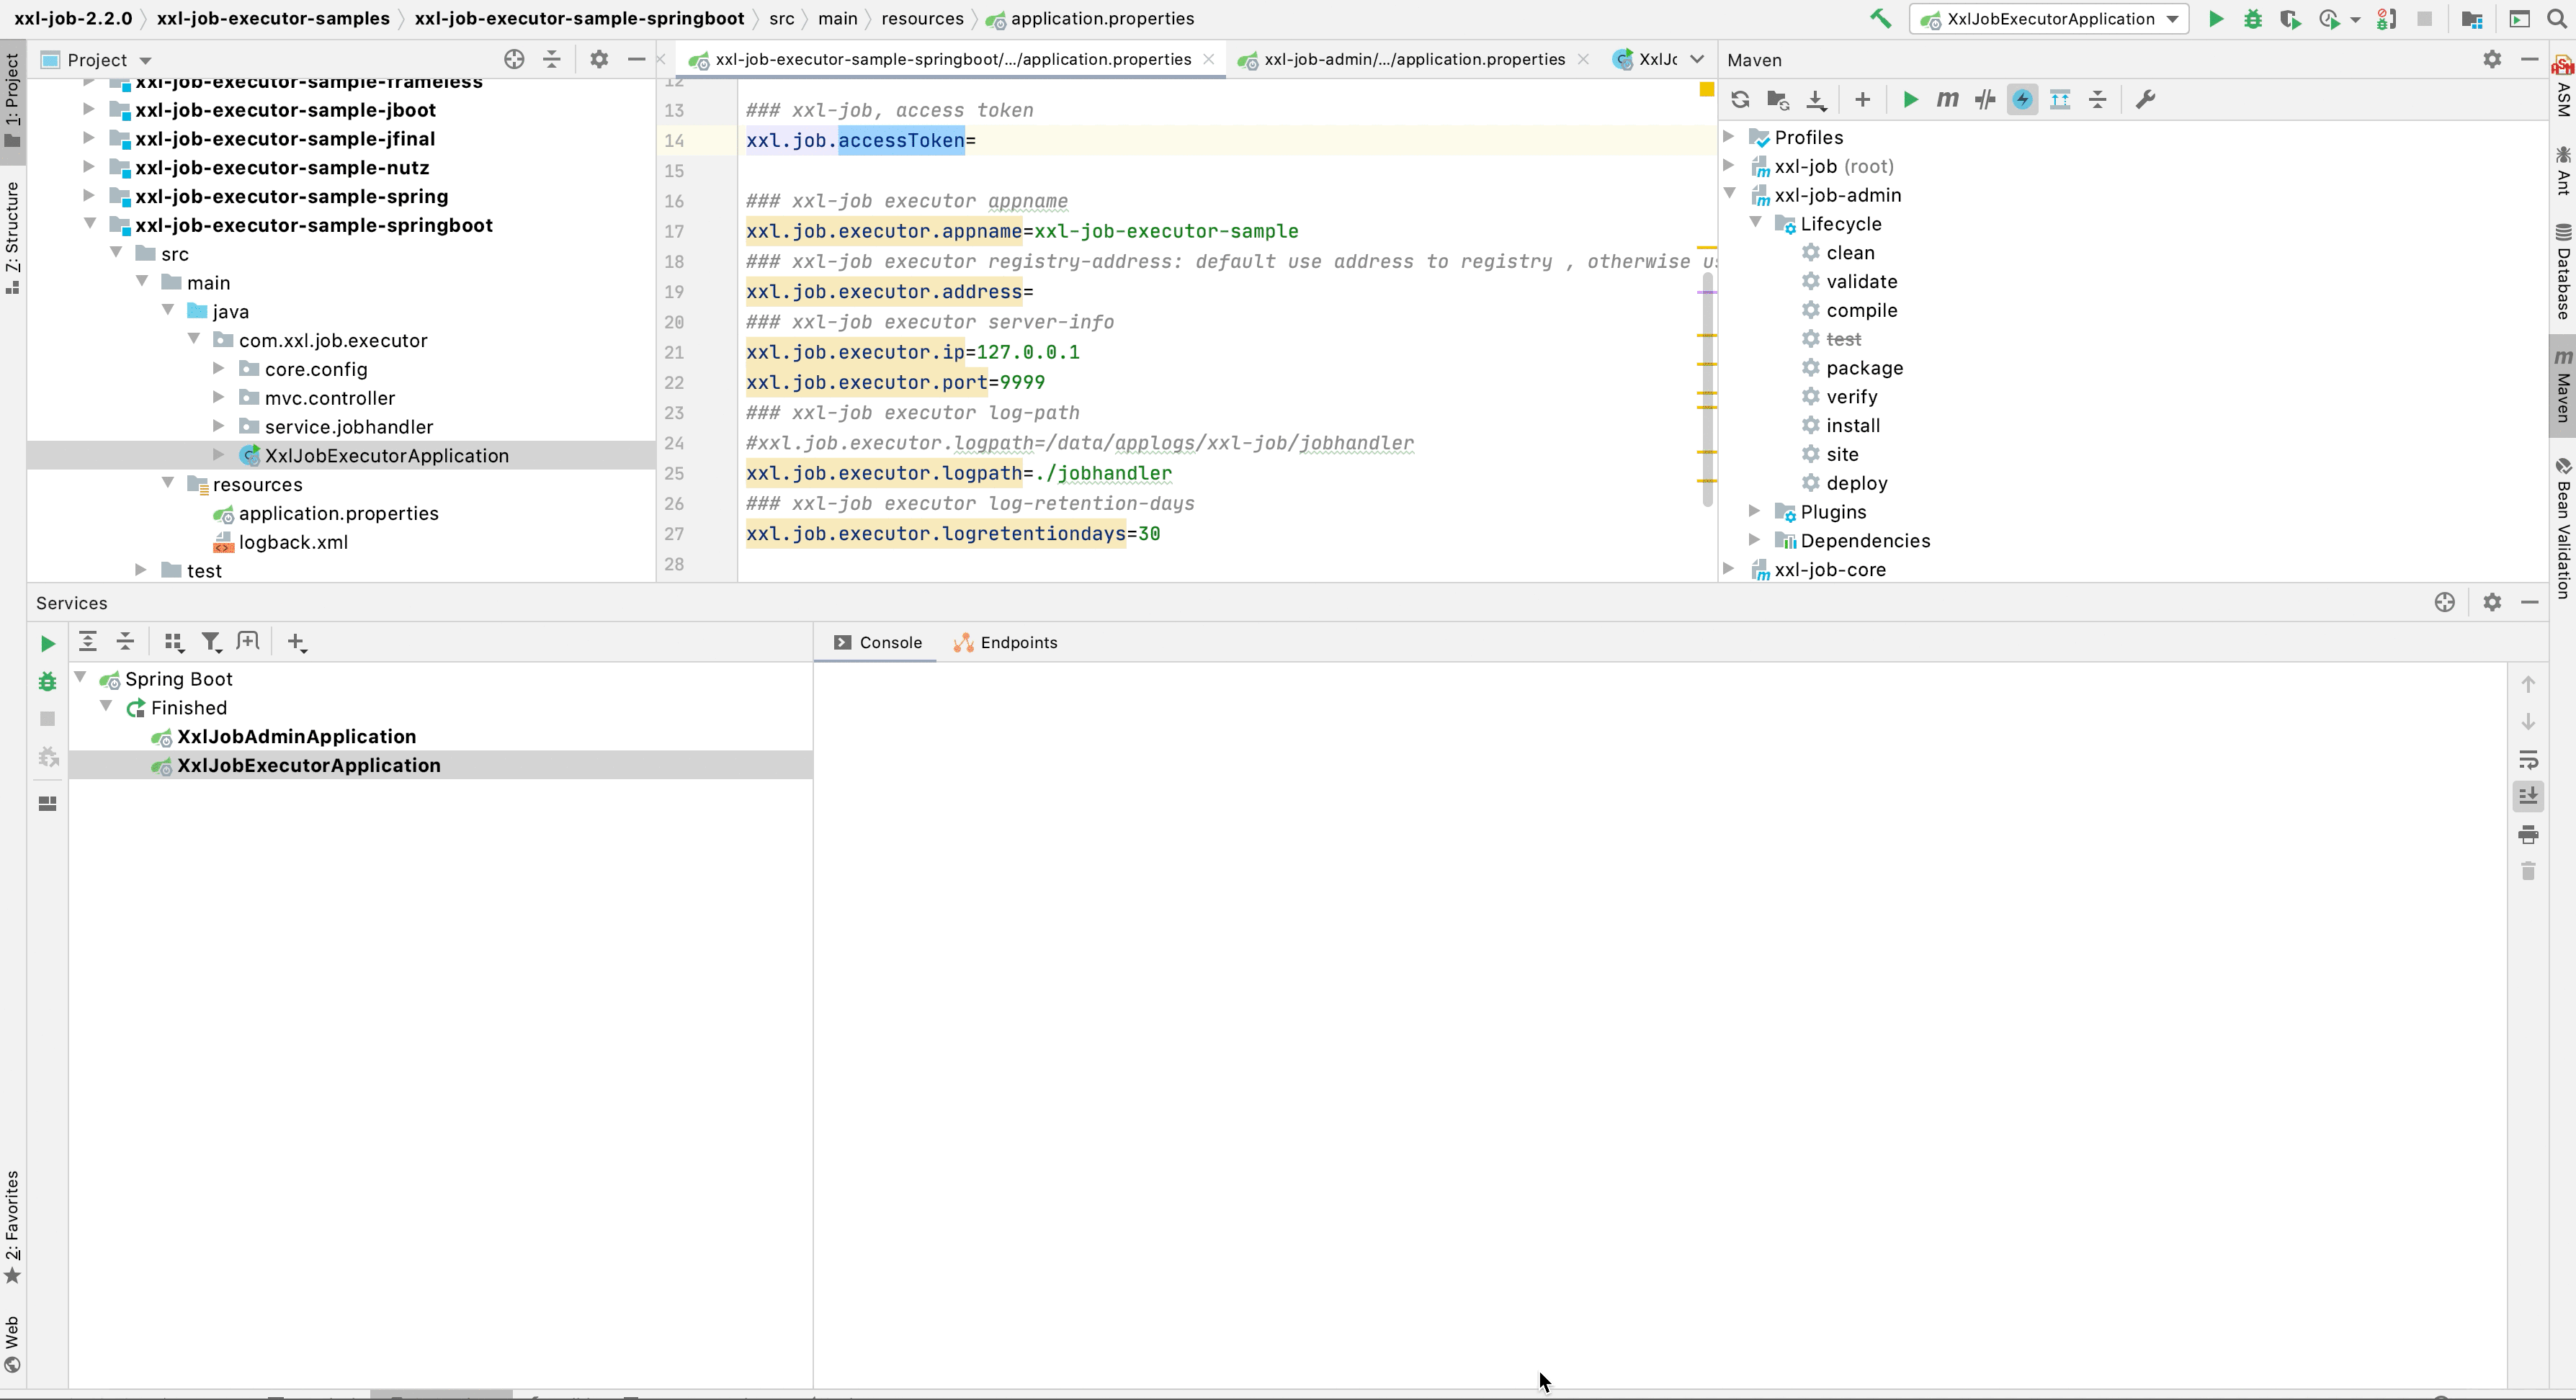Screen dimensions: 2576x1400
Task: Select Maven clean lifecycle goal
Action: point(1850,252)
